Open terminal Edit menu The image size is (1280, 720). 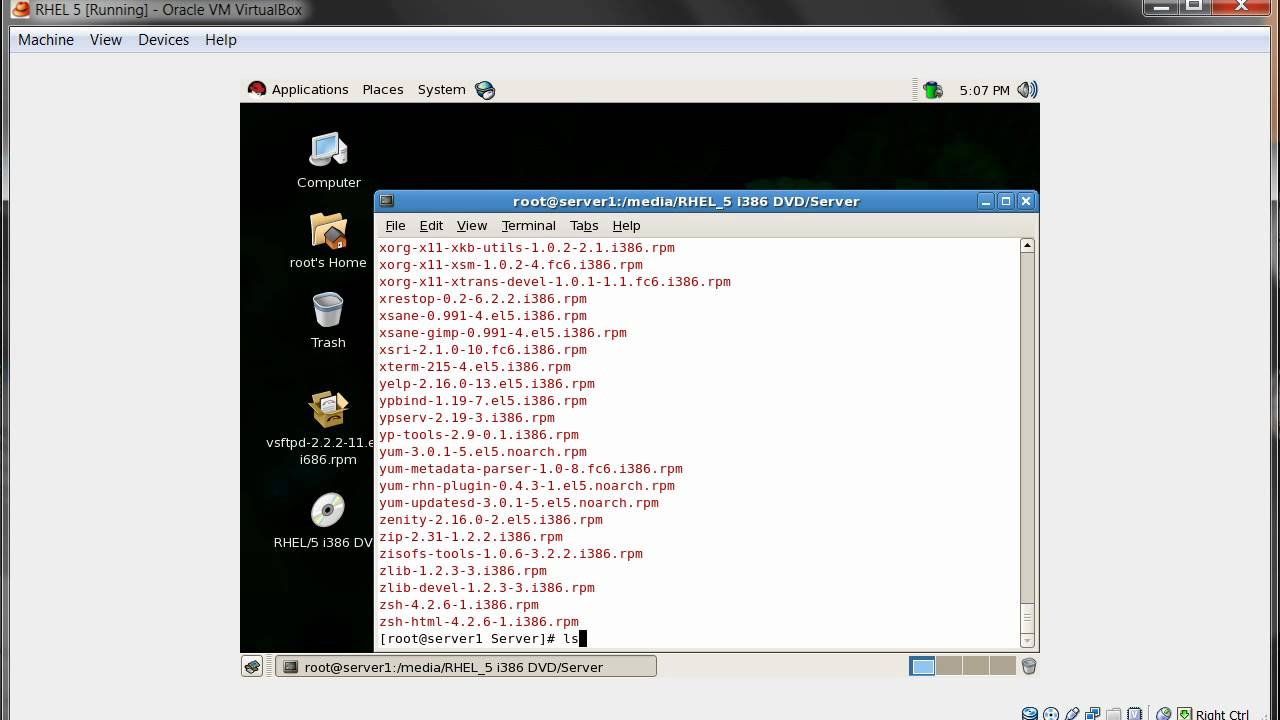[431, 225]
